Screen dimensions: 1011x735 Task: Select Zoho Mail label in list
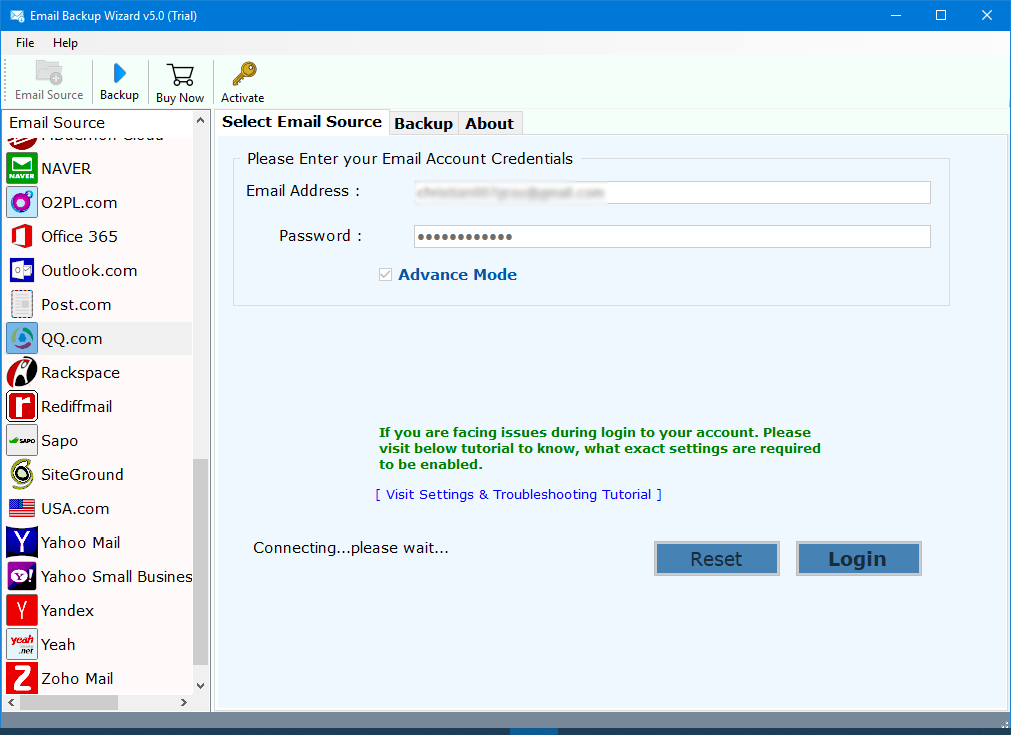tap(77, 678)
